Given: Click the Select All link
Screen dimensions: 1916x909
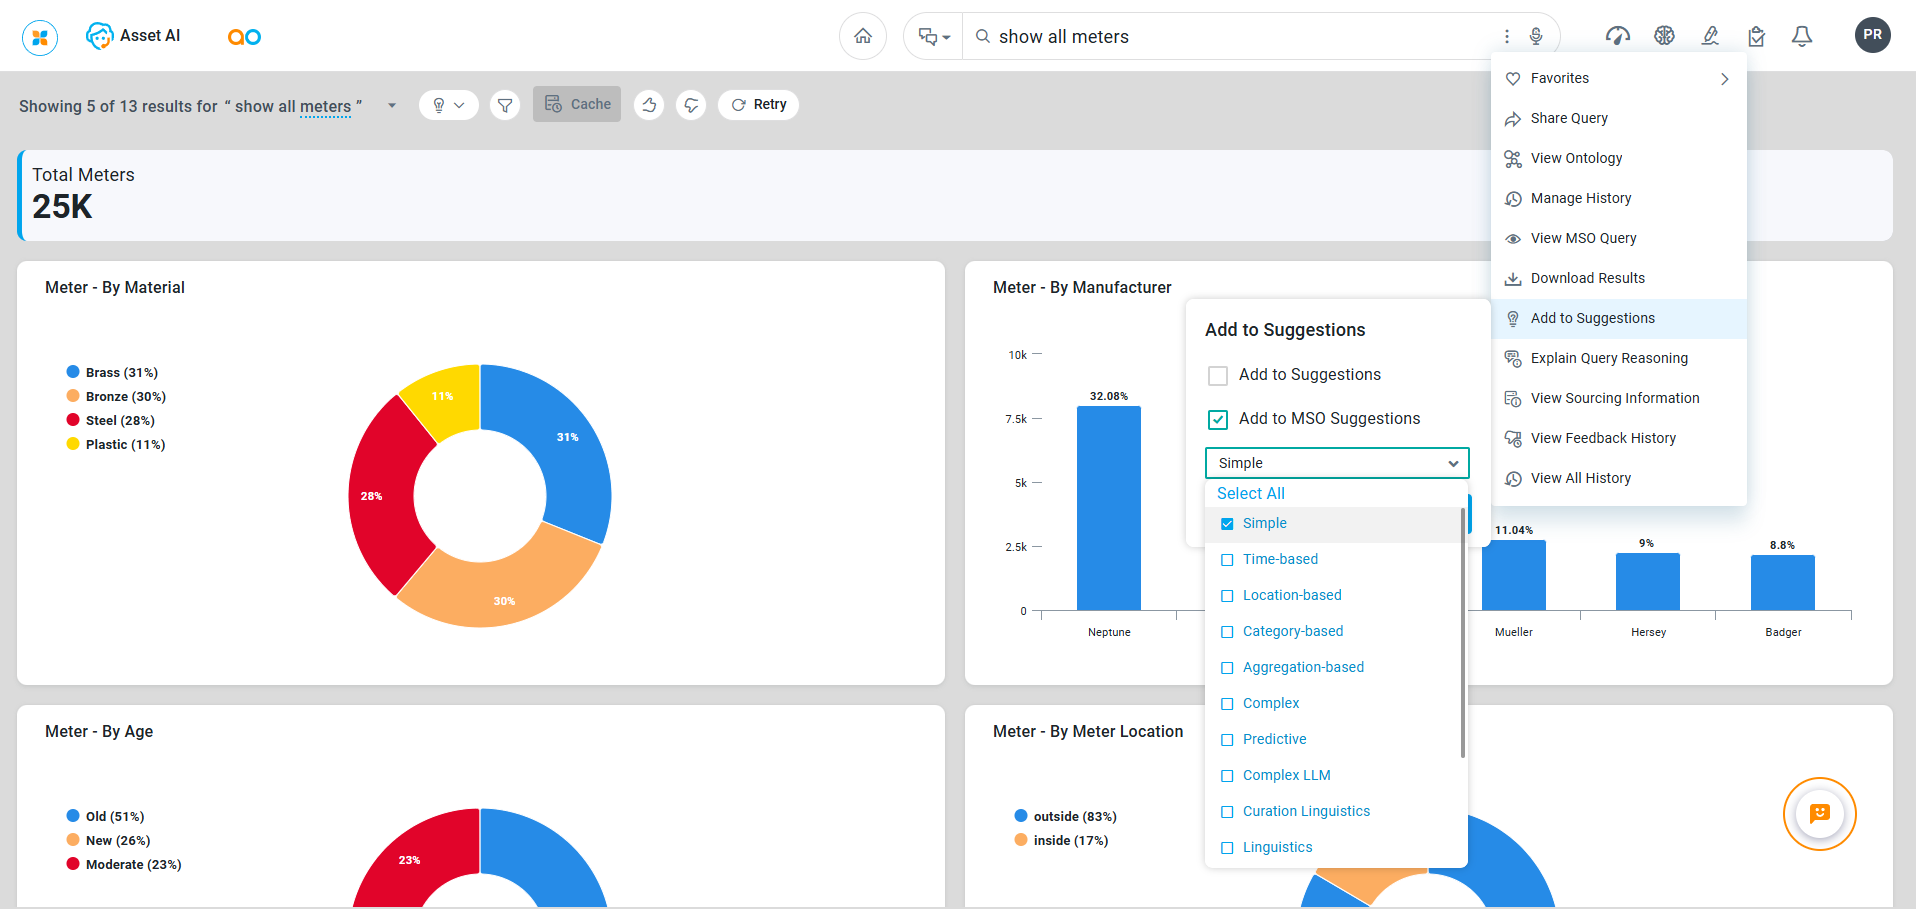Looking at the screenshot, I should tap(1250, 493).
